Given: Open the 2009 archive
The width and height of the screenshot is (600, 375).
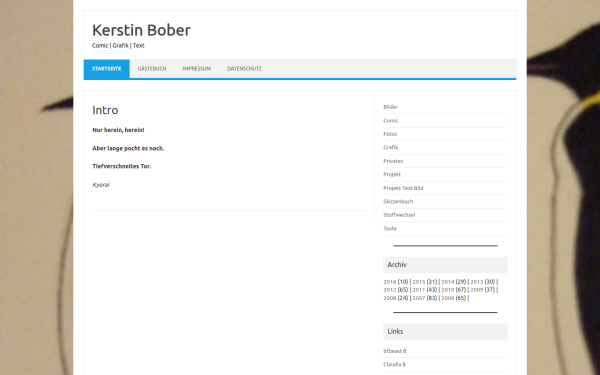Looking at the screenshot, I should 476,290.
